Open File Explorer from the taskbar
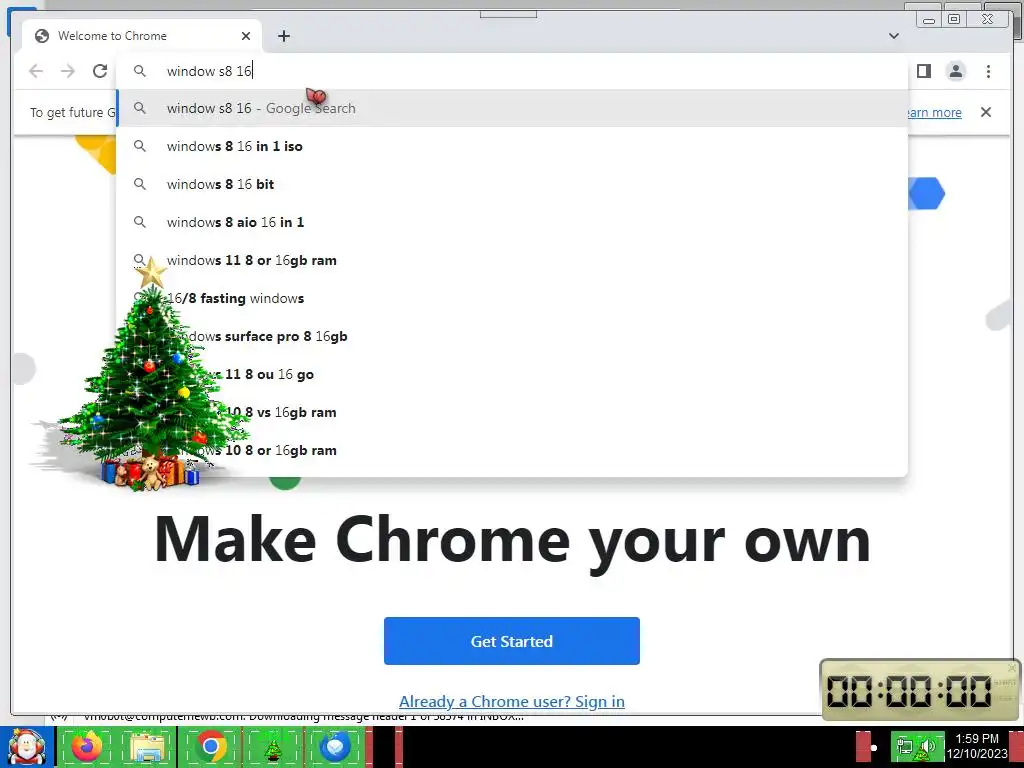The width and height of the screenshot is (1024, 768). pyautogui.click(x=147, y=747)
